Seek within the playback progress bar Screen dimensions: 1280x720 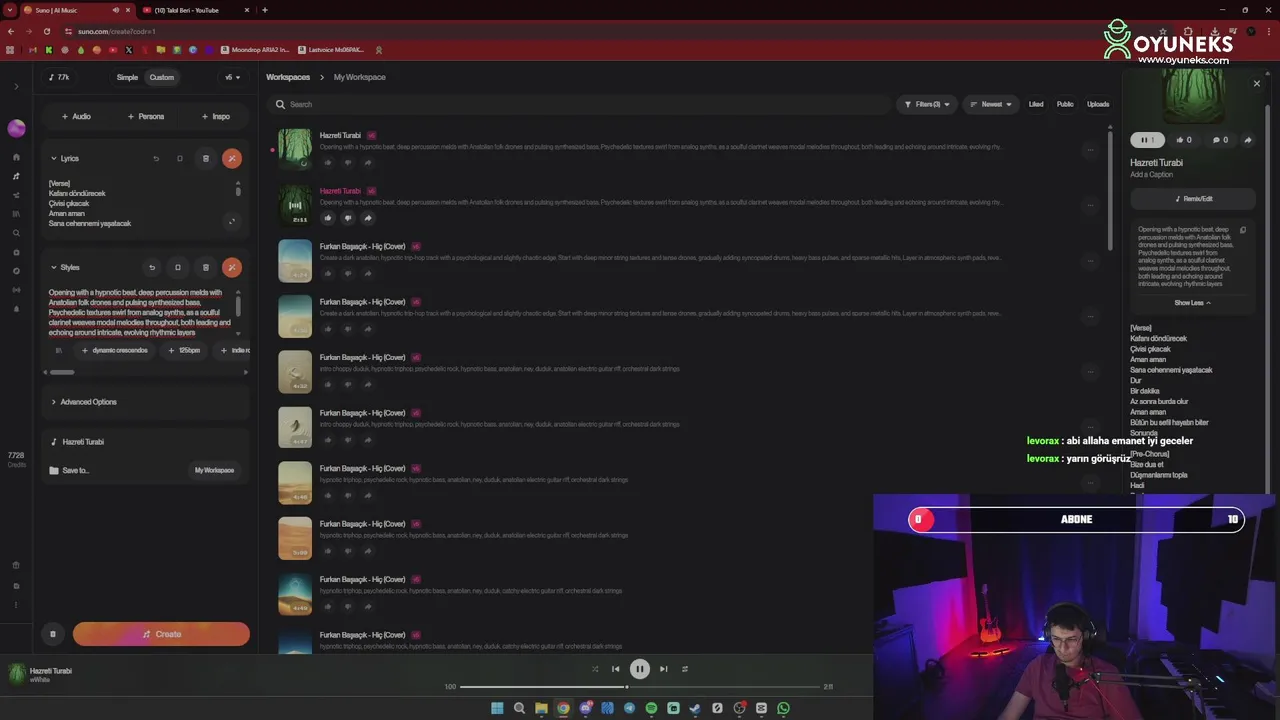point(639,687)
